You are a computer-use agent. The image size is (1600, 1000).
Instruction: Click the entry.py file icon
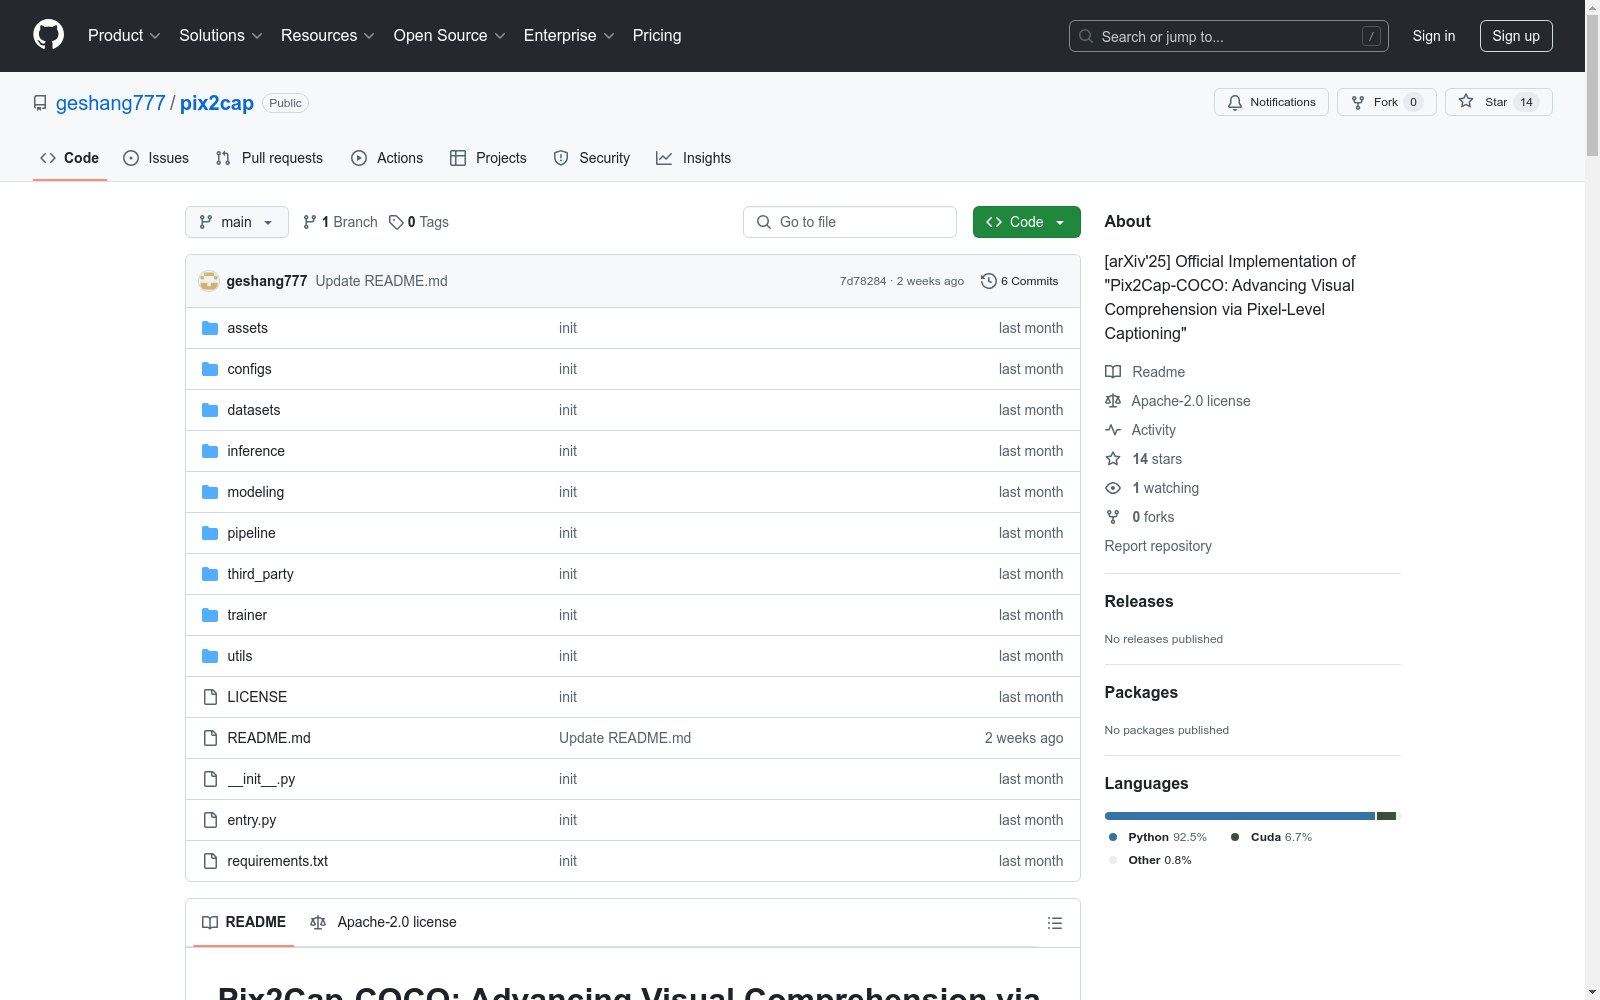[x=210, y=820]
